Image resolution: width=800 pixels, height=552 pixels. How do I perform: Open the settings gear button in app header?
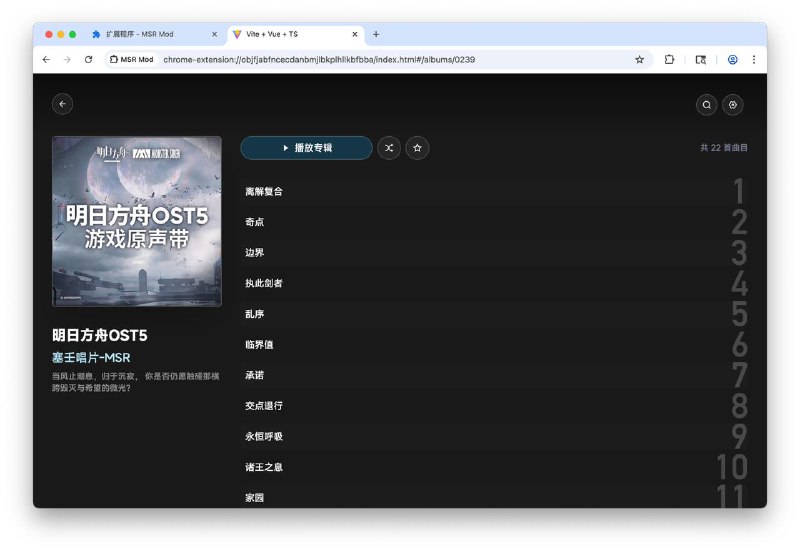tap(733, 105)
